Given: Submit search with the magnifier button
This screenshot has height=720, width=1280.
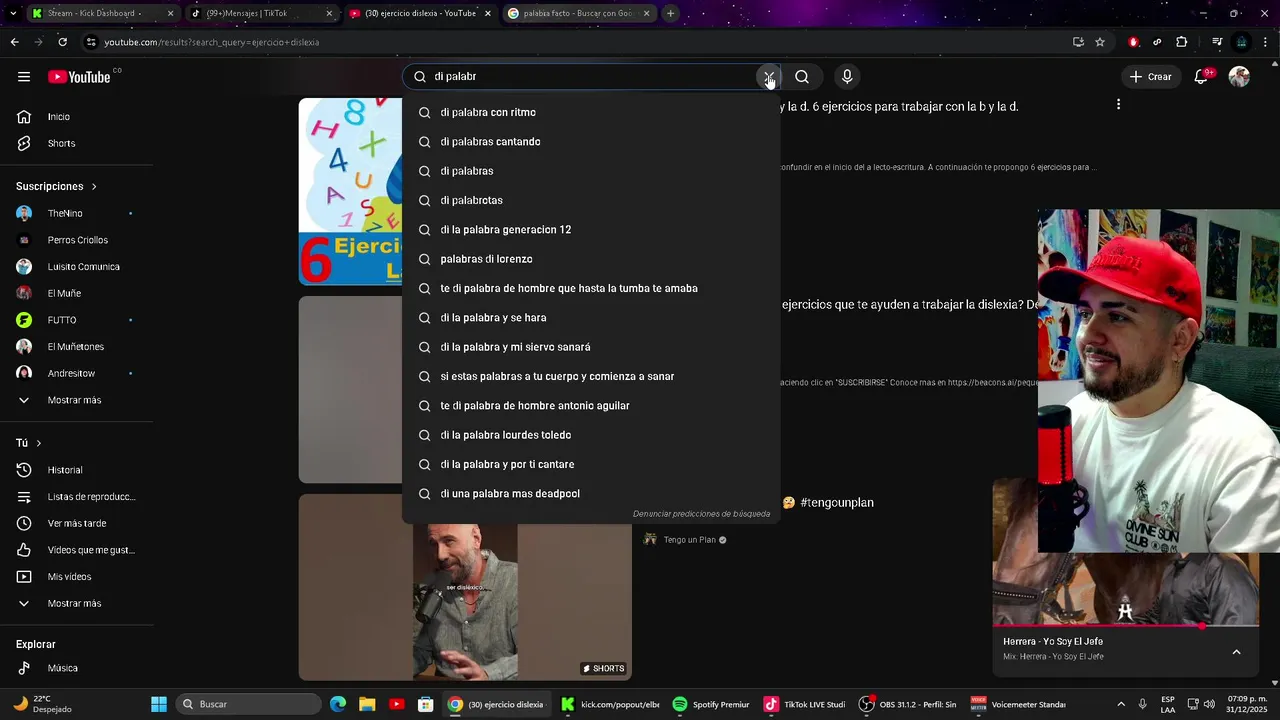Looking at the screenshot, I should click(802, 77).
